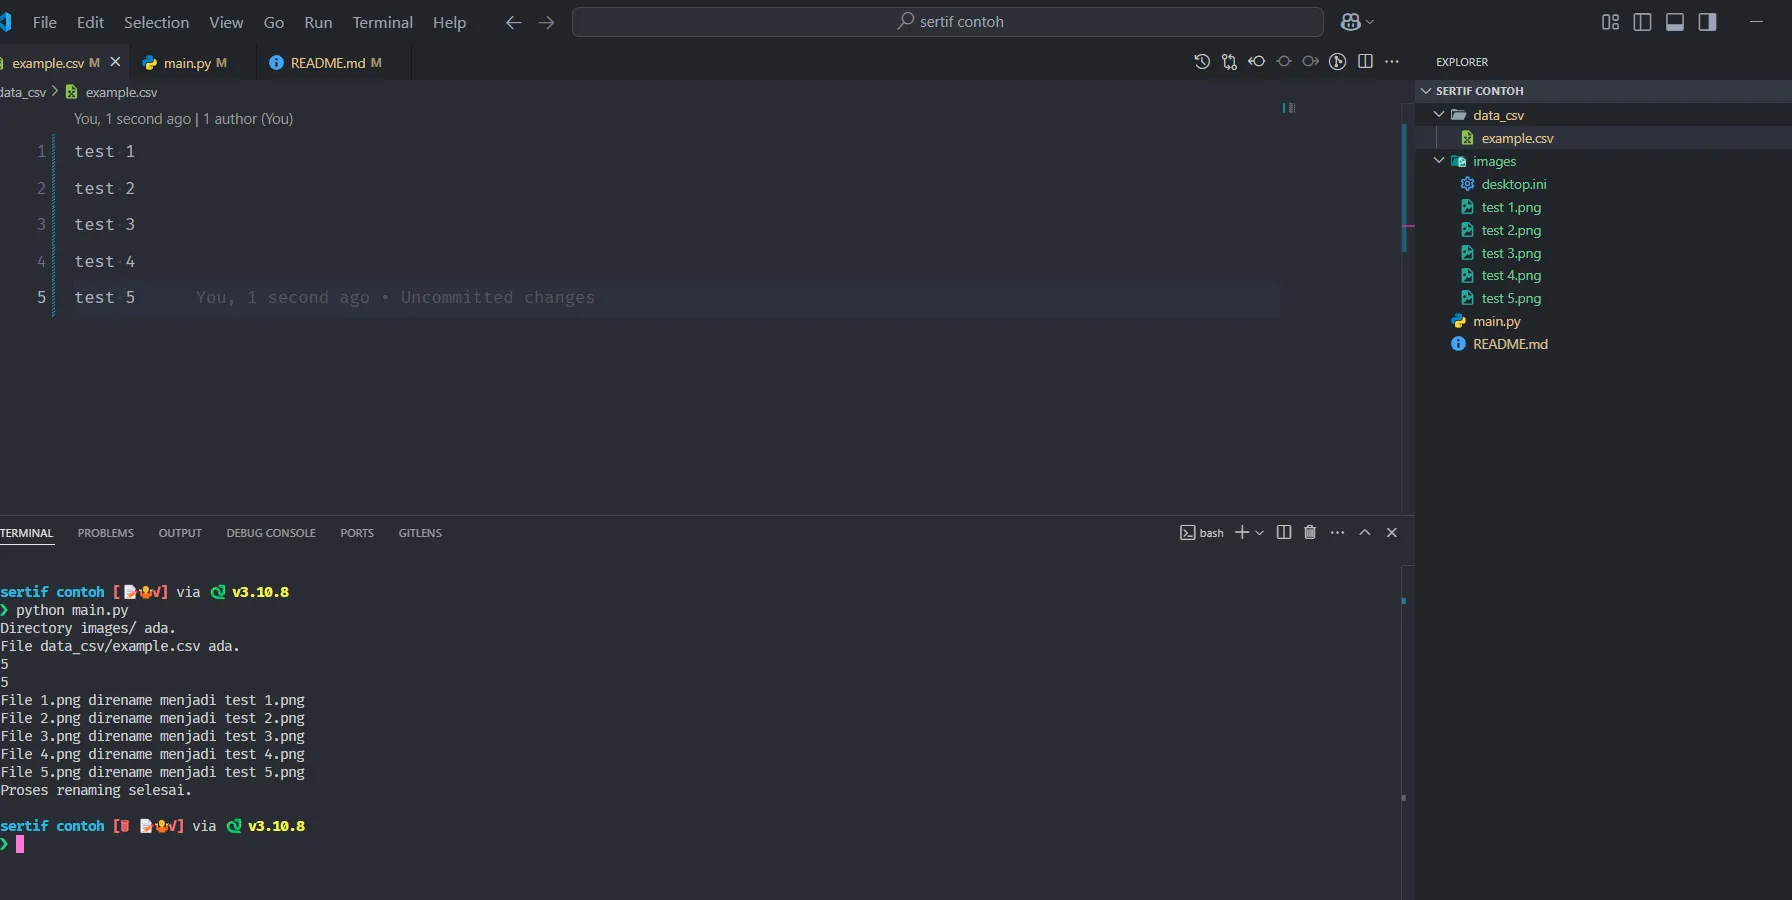1792x900 pixels.
Task: Split the terminal
Action: tap(1284, 533)
